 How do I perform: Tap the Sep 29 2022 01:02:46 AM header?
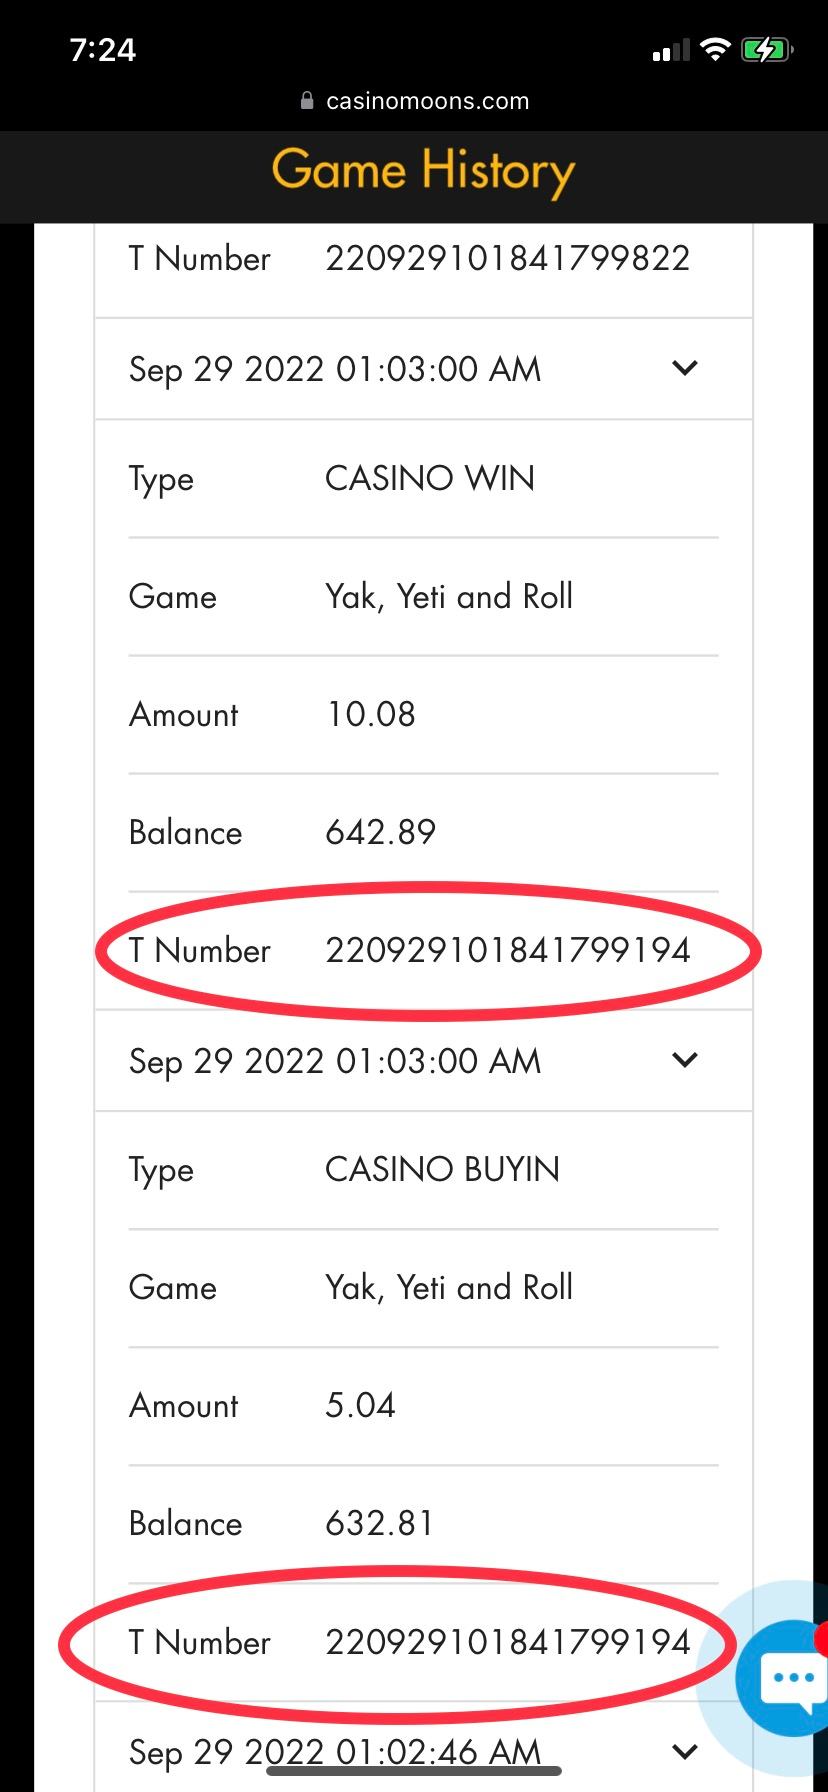pyautogui.click(x=334, y=1750)
